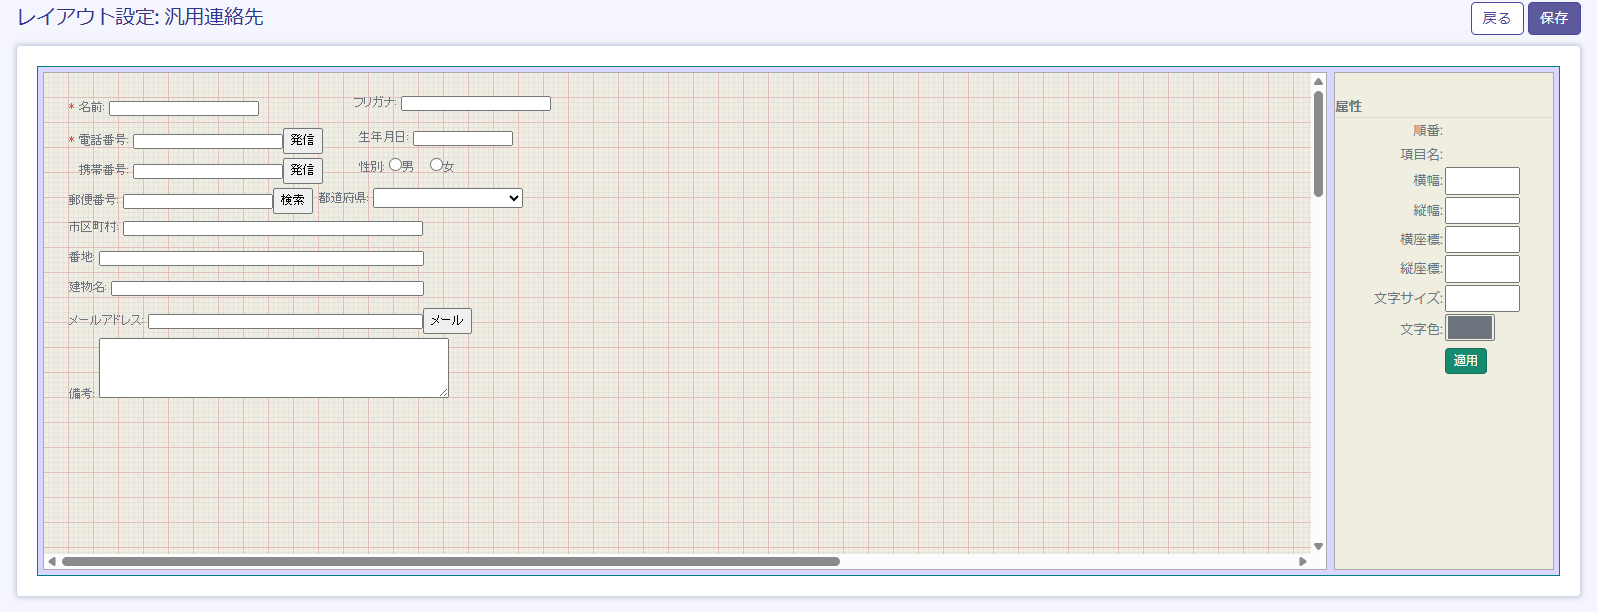Click the 保存 save button
1597x612 pixels.
(x=1553, y=18)
